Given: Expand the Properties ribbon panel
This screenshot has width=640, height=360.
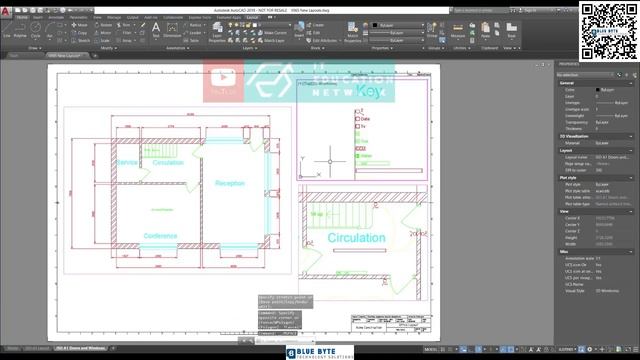Looking at the screenshot, I should pyautogui.click(x=382, y=48).
